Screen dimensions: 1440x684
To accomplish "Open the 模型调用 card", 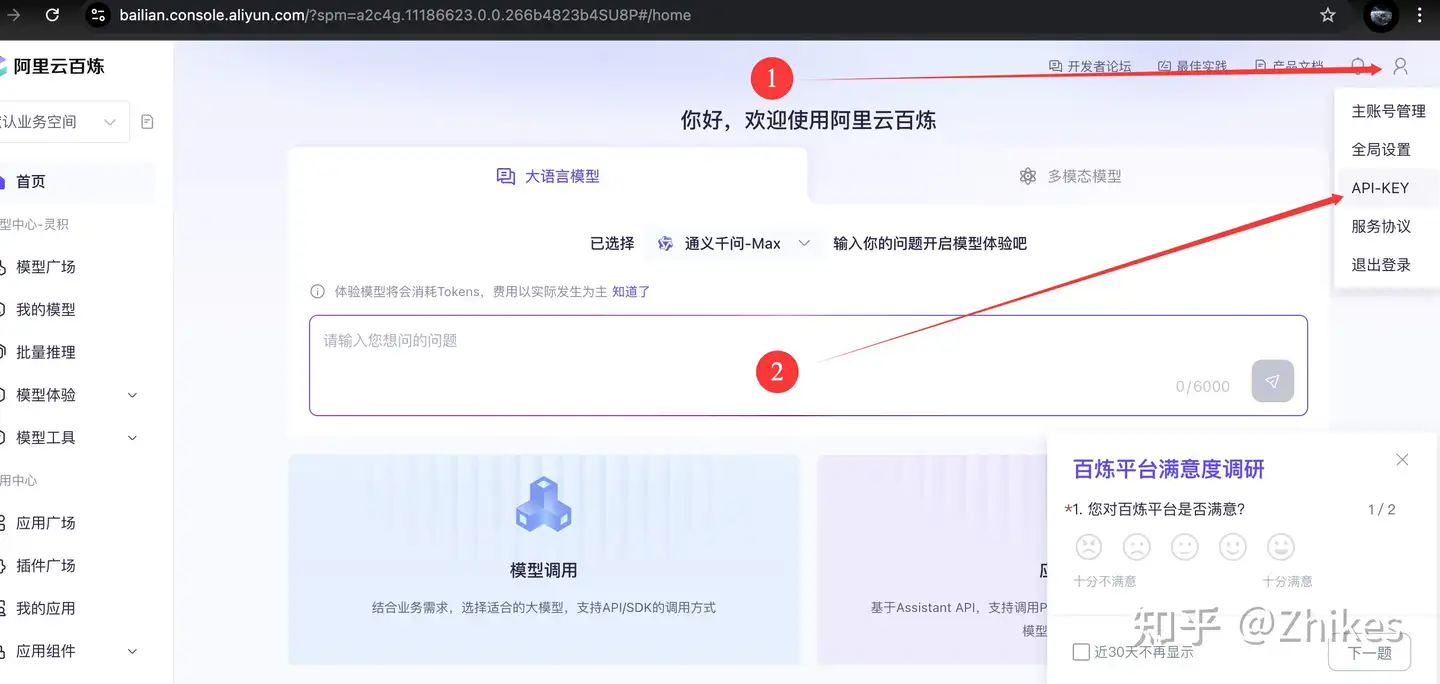I will (543, 559).
